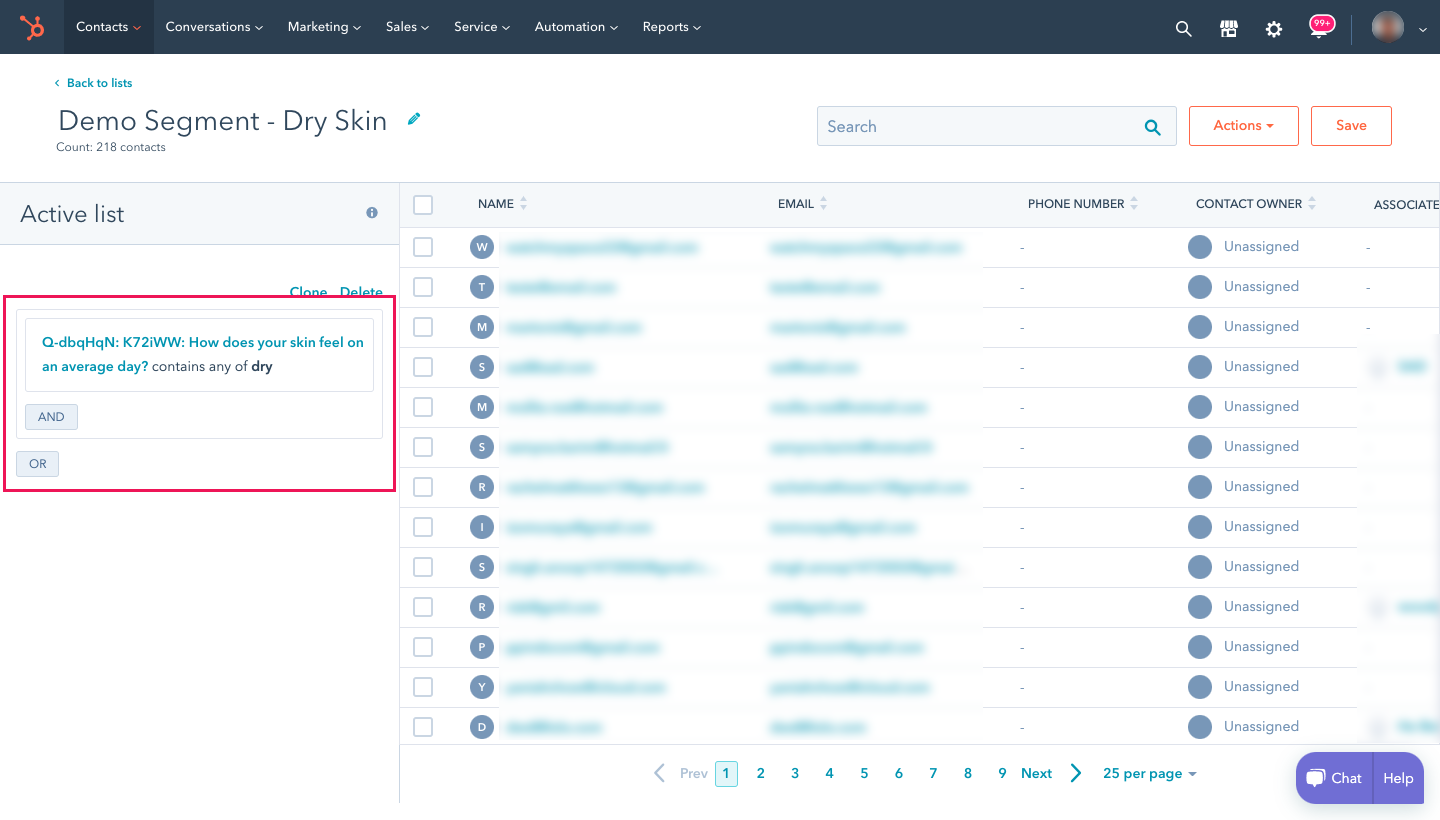Click the HubSpot sprocket logo
The image size is (1440, 820).
[x=33, y=27]
